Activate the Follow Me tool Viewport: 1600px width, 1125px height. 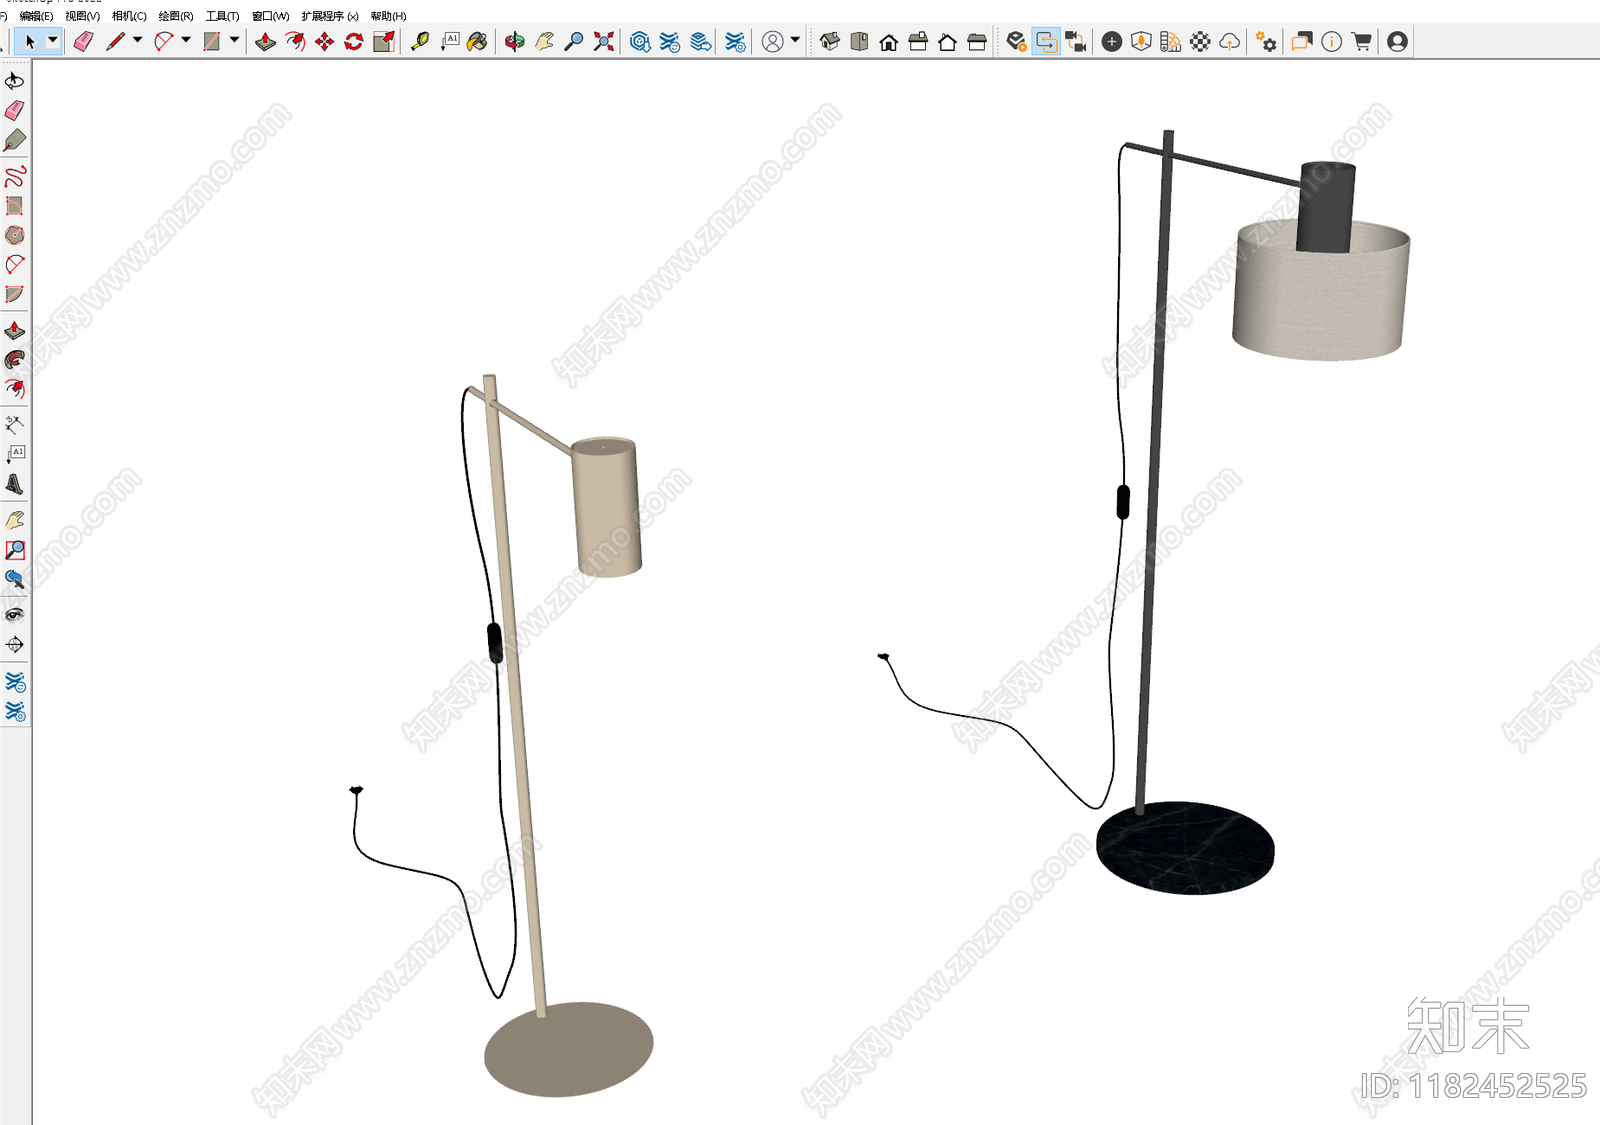pyautogui.click(x=15, y=360)
